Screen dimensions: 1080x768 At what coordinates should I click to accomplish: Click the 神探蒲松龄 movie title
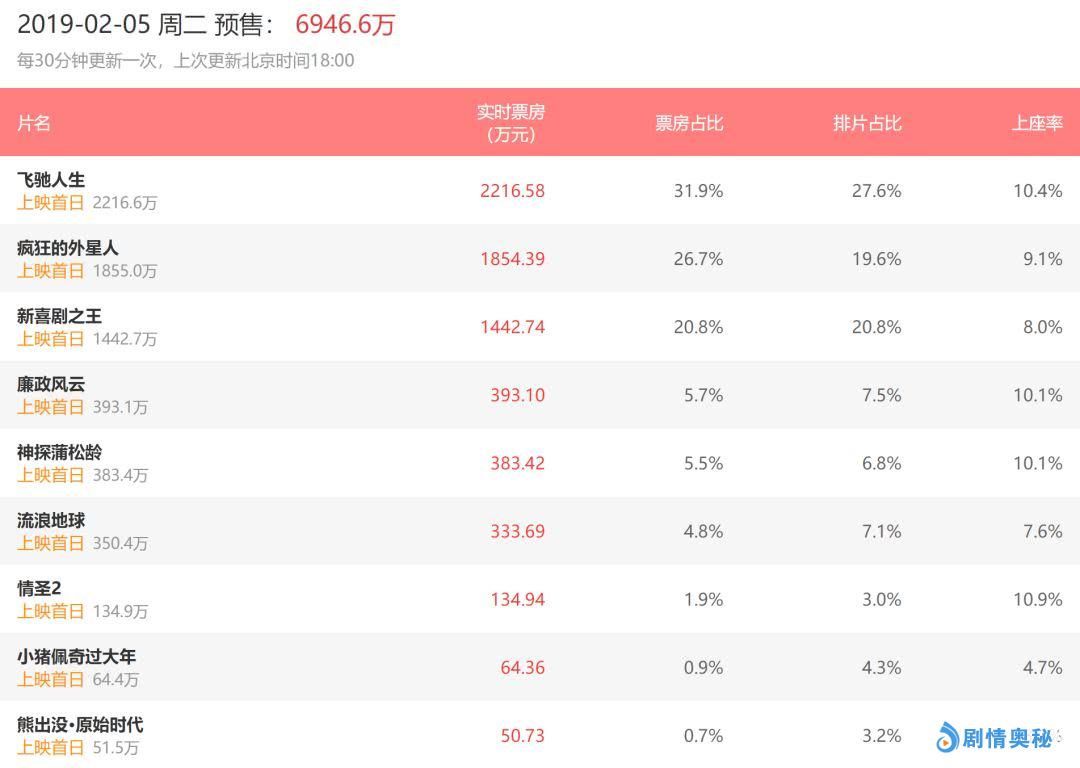(59, 452)
